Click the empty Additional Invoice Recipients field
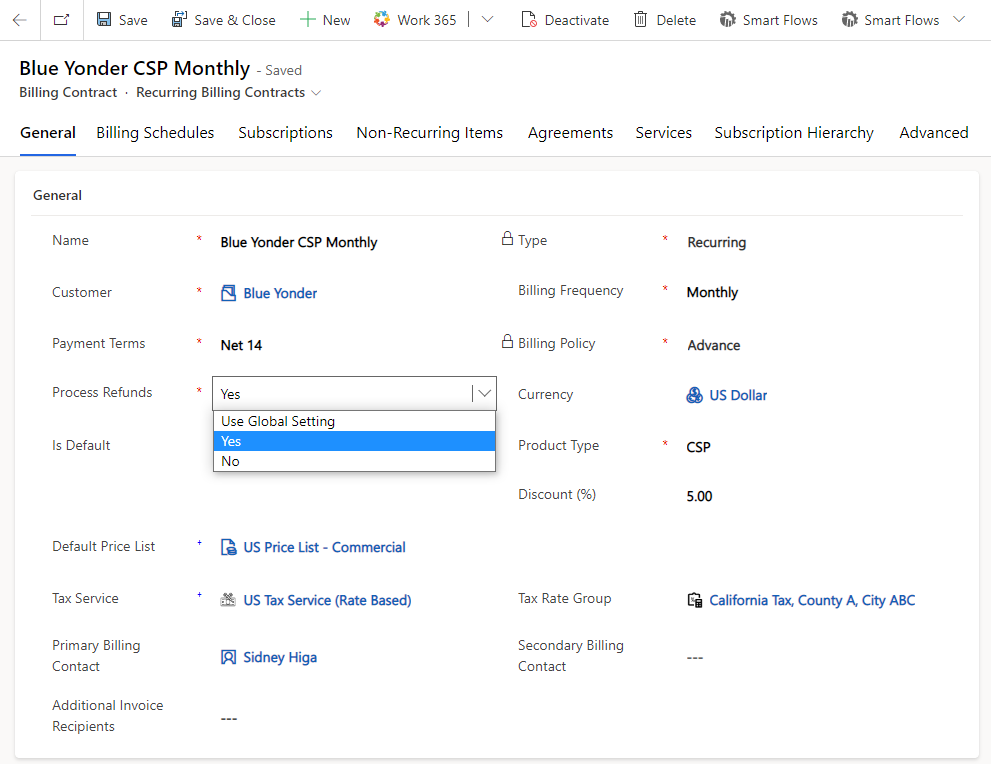 click(x=228, y=719)
